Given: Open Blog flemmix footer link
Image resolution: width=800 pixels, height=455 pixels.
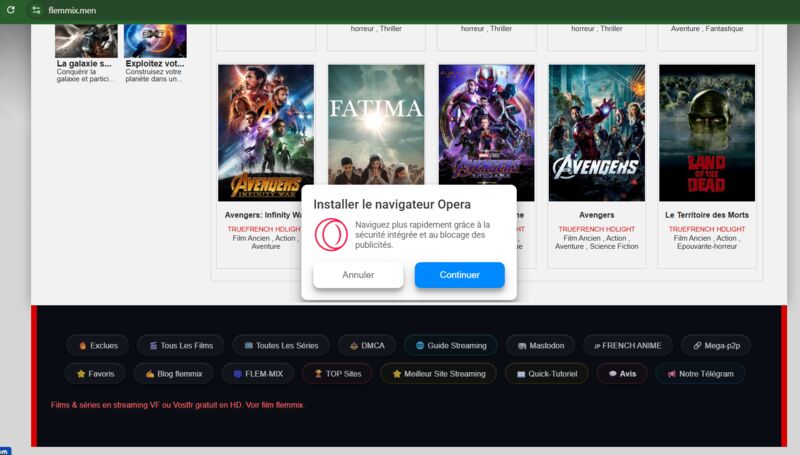Looking at the screenshot, I should (x=173, y=373).
